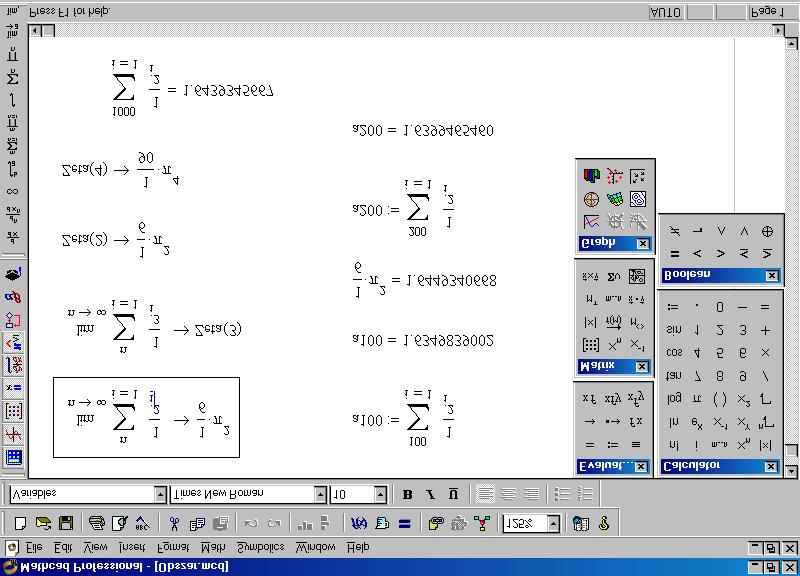Click the a100 = 1.634983900 result
The height and width of the screenshot is (576, 800).
tap(423, 340)
